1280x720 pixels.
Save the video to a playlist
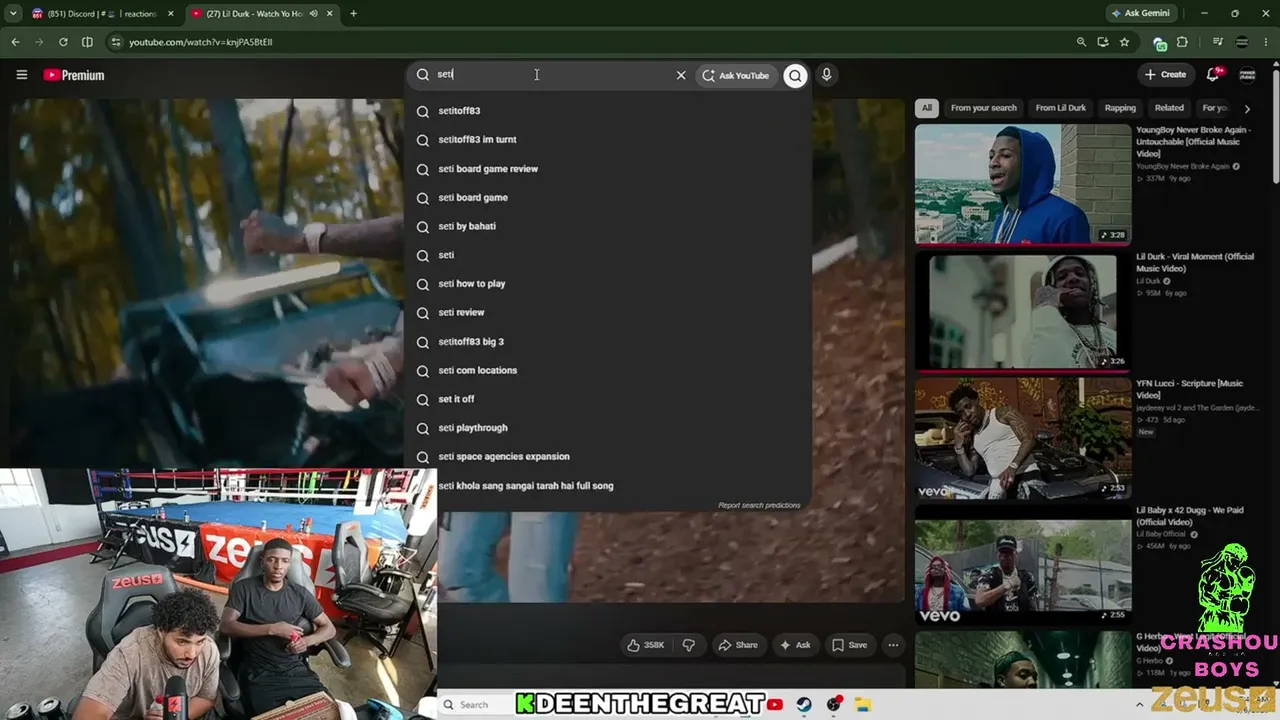click(x=850, y=645)
